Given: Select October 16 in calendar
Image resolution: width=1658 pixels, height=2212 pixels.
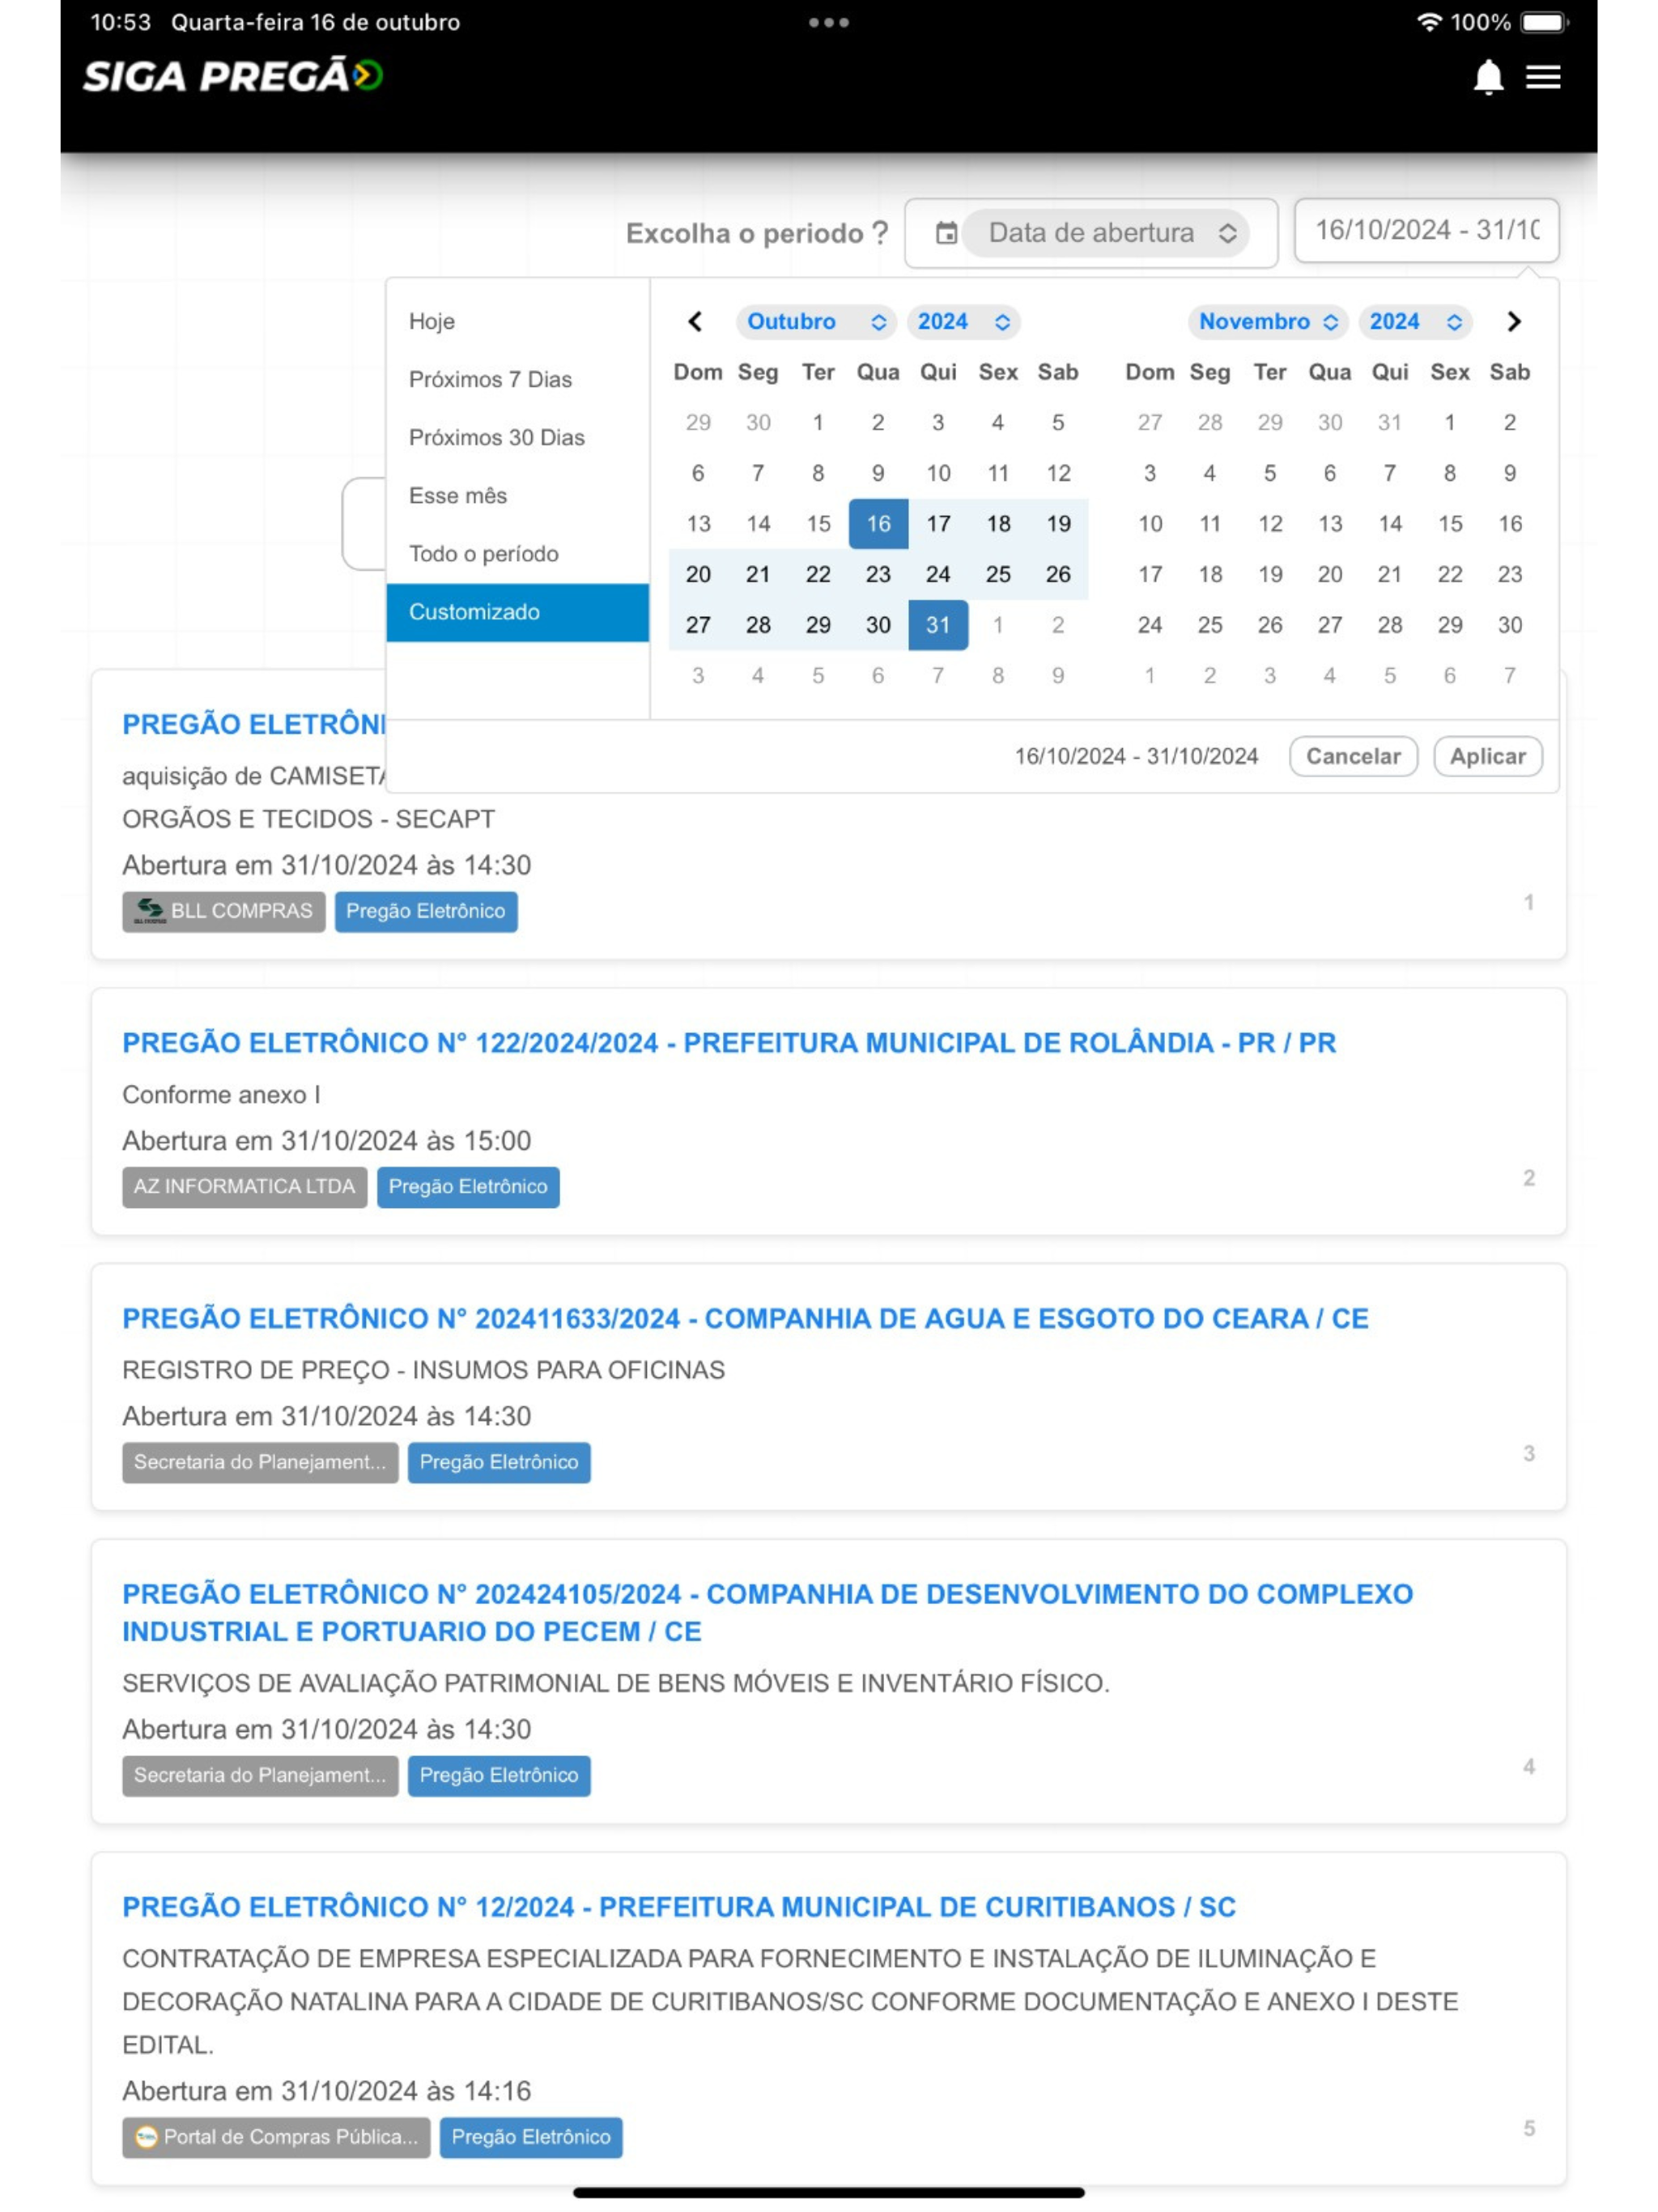Looking at the screenshot, I should tap(878, 524).
